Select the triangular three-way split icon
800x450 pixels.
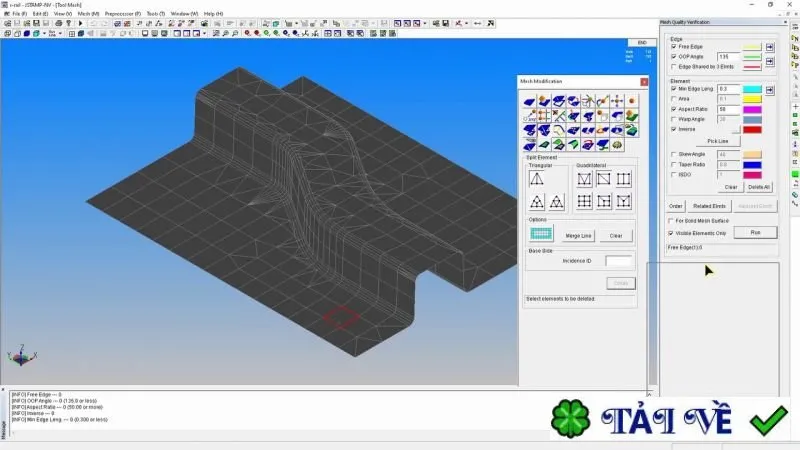537,202
